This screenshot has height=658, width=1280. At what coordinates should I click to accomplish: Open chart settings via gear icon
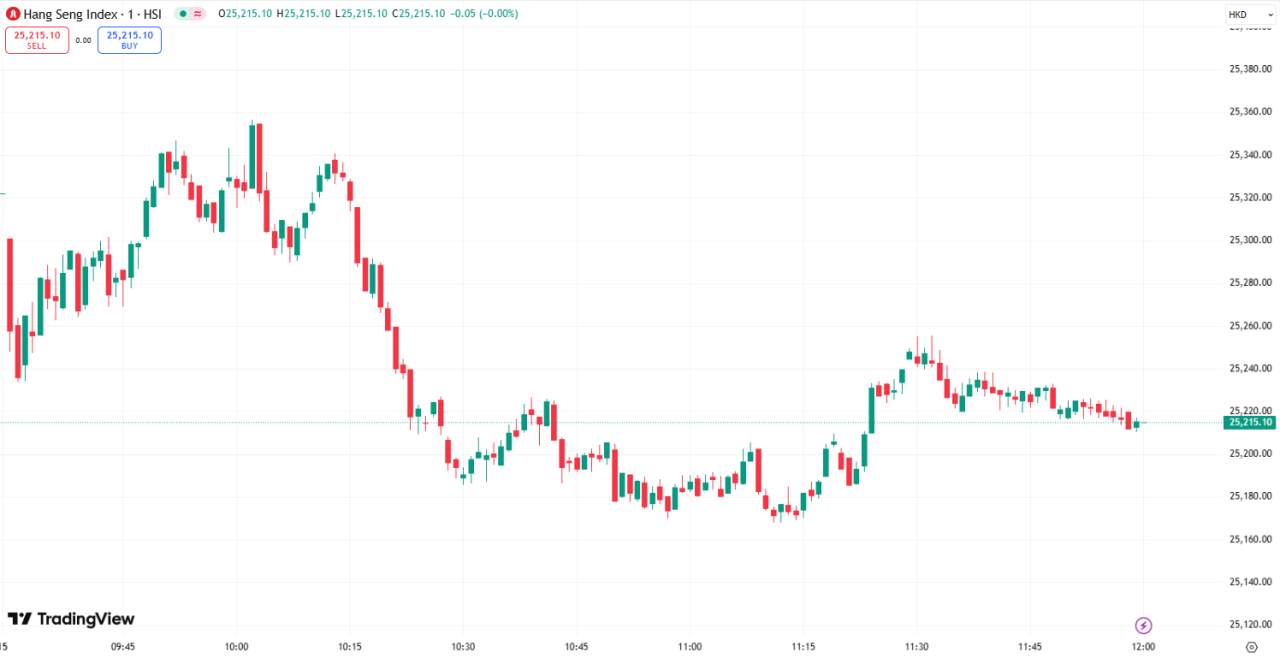point(1251,647)
